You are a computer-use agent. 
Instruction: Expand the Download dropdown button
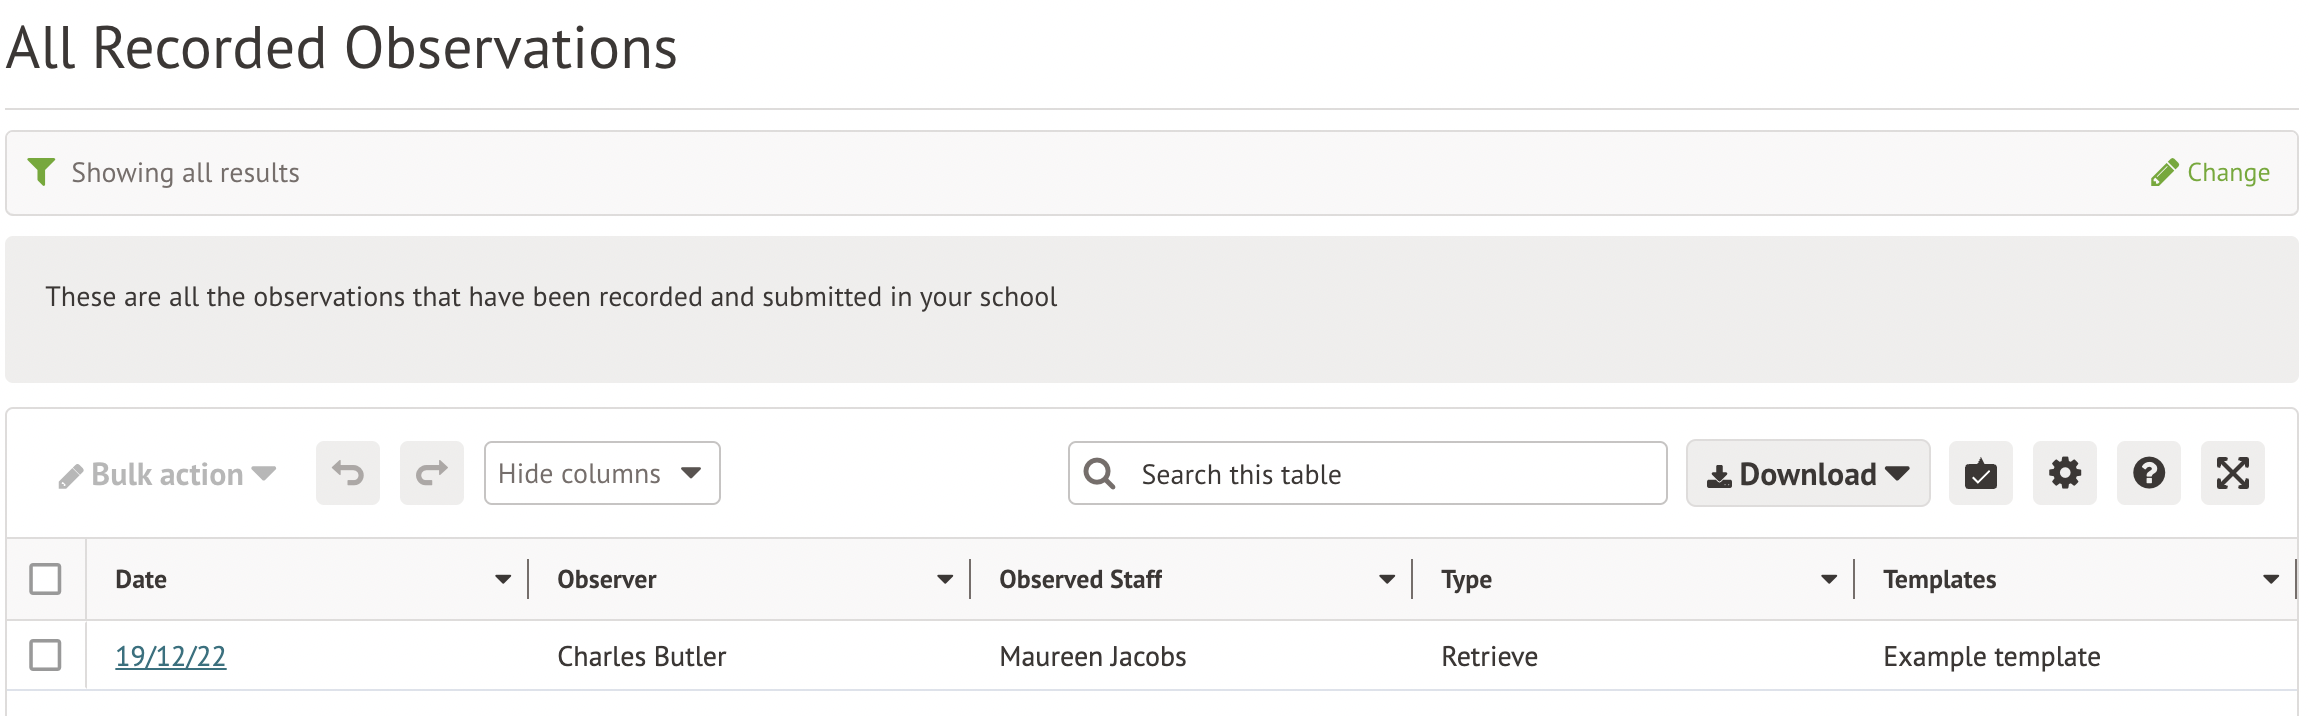tap(1807, 474)
